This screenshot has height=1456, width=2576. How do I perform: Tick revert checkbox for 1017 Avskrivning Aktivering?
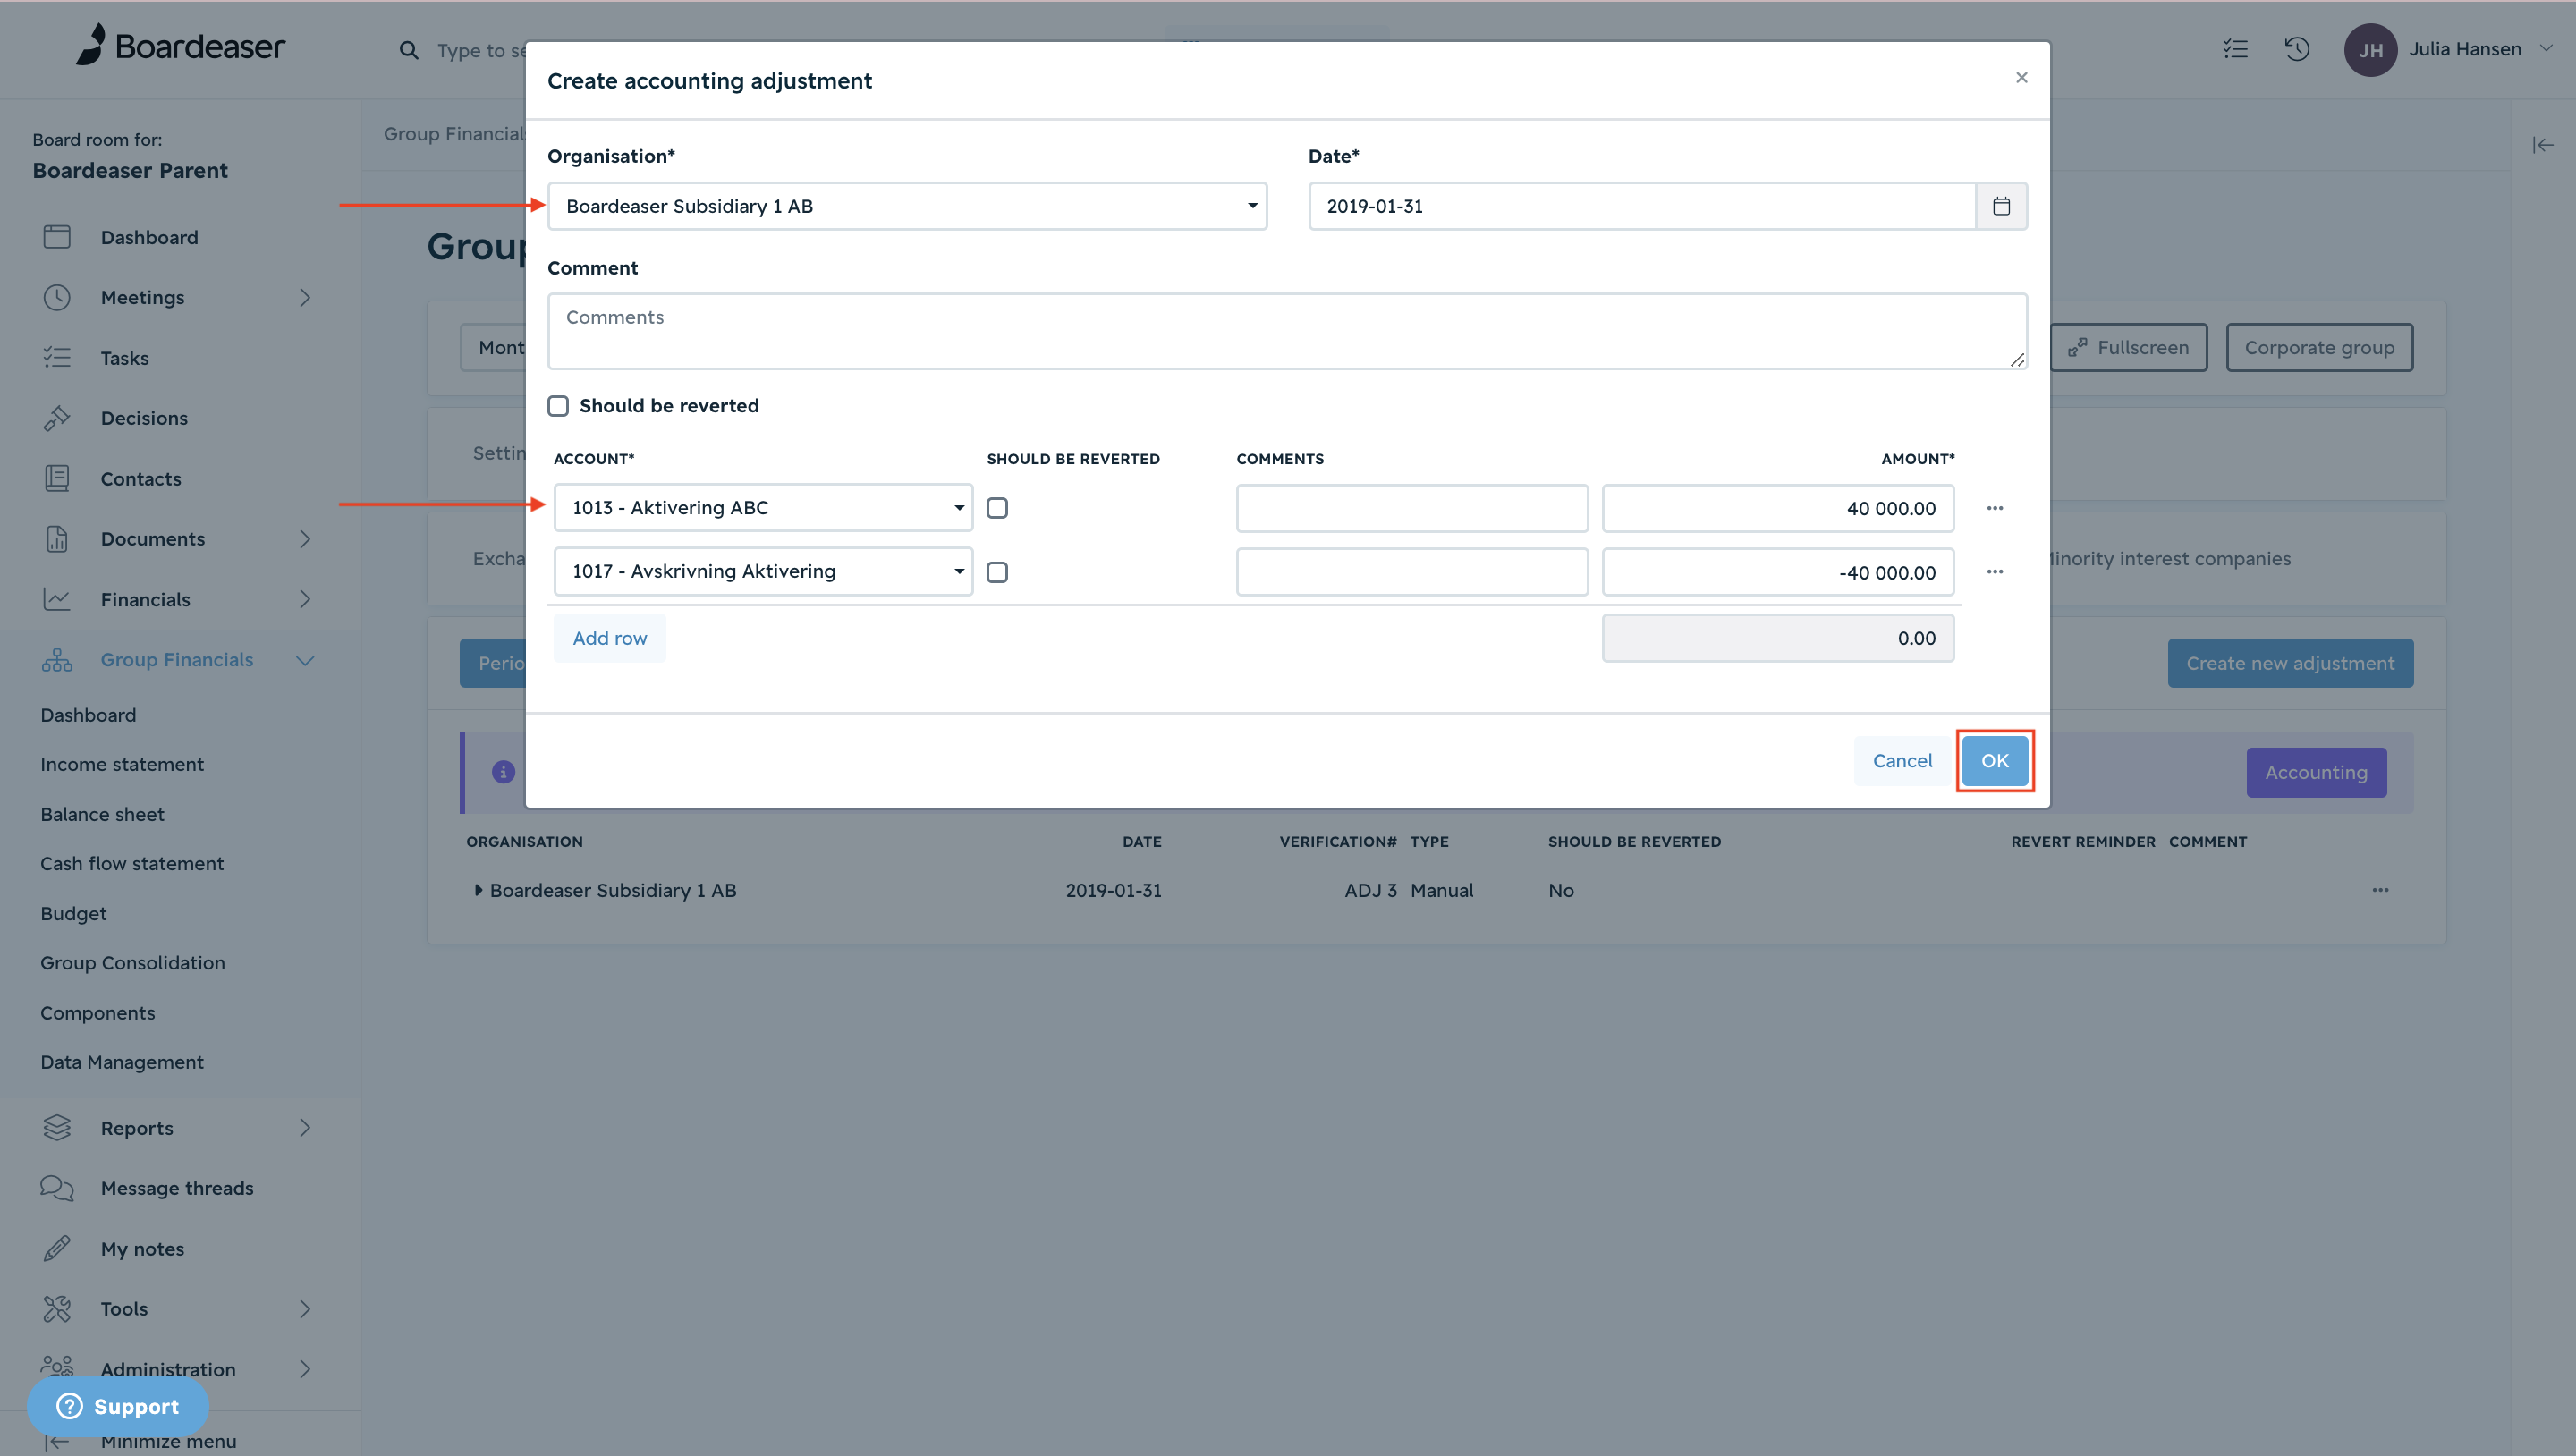click(x=997, y=572)
